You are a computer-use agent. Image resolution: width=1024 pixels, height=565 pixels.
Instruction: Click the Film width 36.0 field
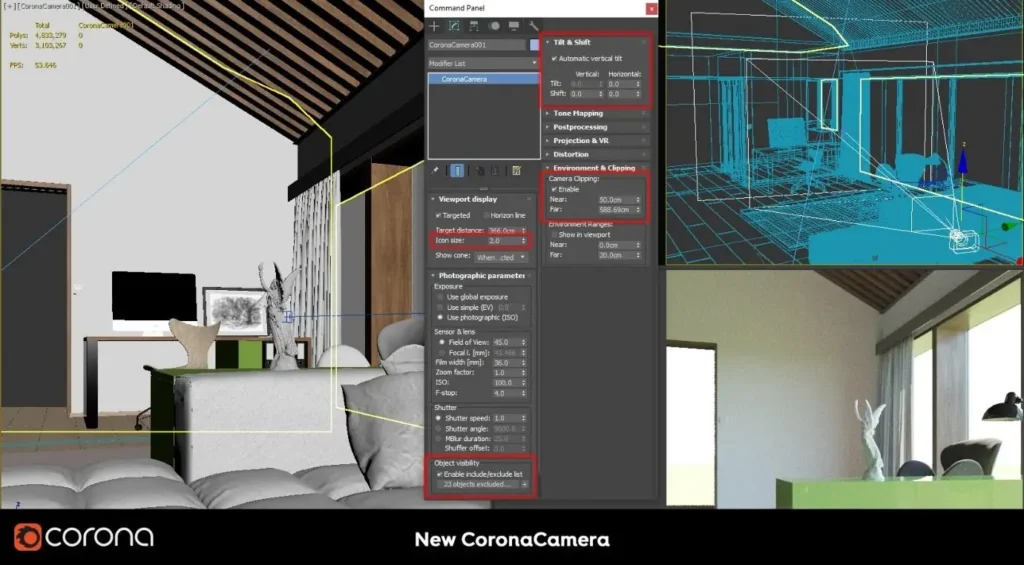[x=506, y=363]
